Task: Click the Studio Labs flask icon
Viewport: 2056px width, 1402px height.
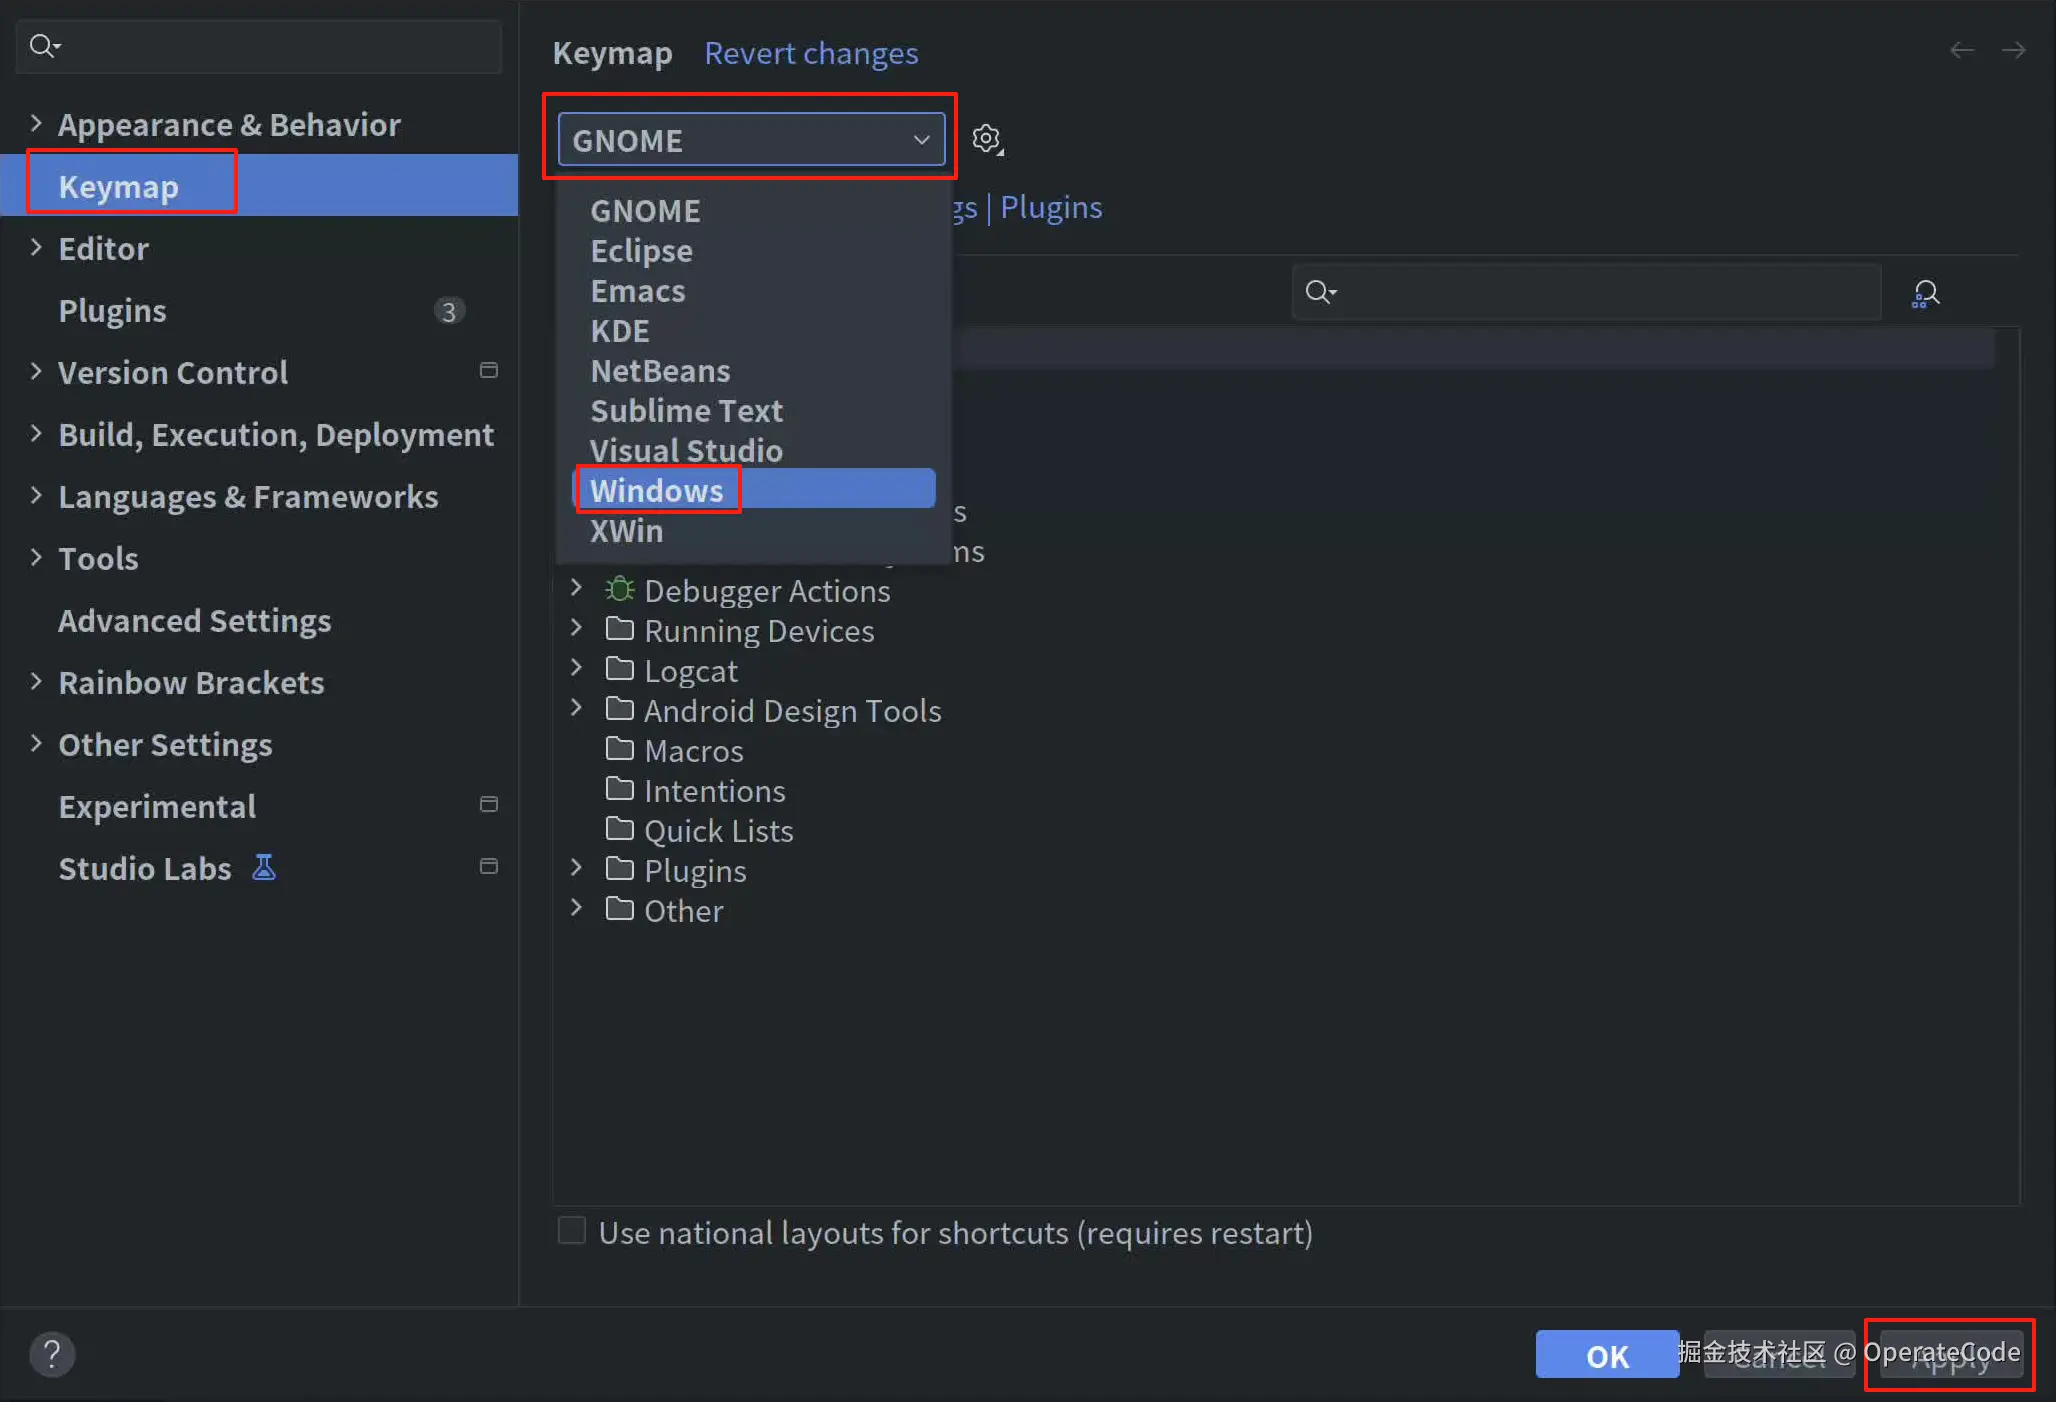Action: [x=264, y=867]
